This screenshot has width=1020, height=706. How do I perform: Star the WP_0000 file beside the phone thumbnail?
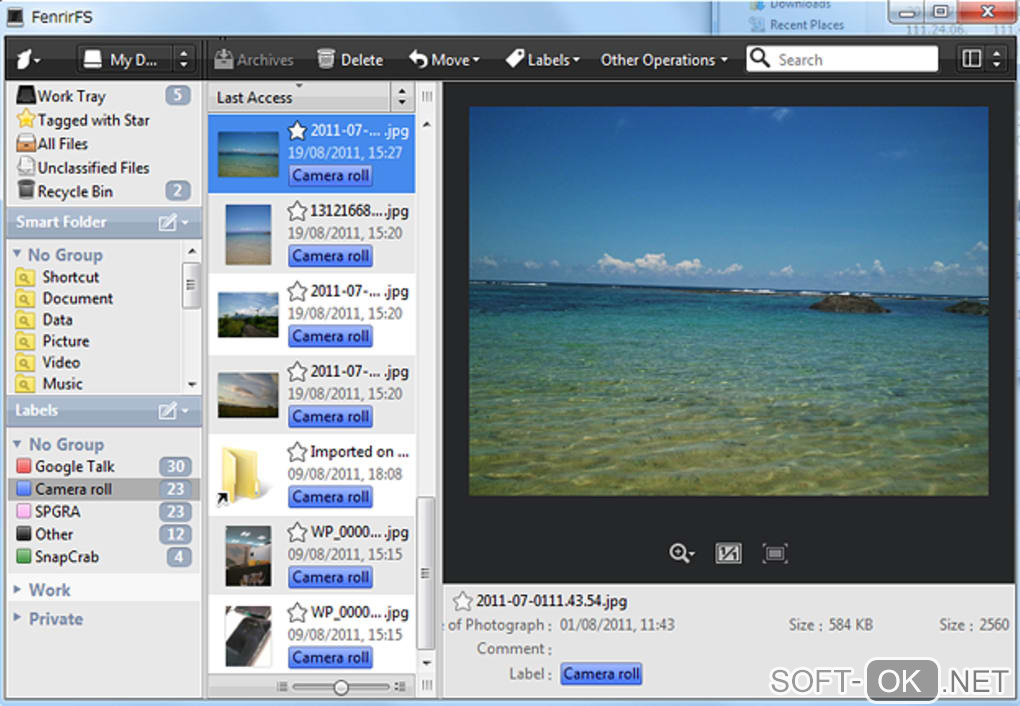[297, 612]
